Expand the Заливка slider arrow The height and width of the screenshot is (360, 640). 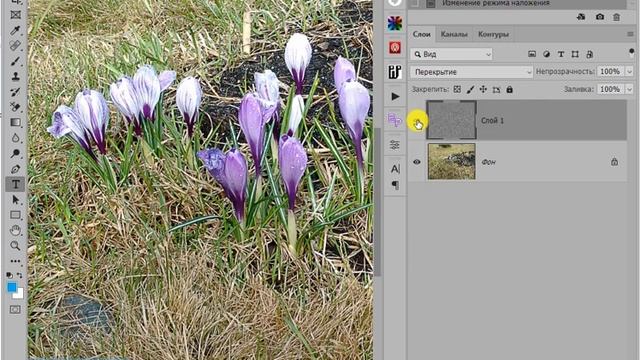tap(629, 89)
